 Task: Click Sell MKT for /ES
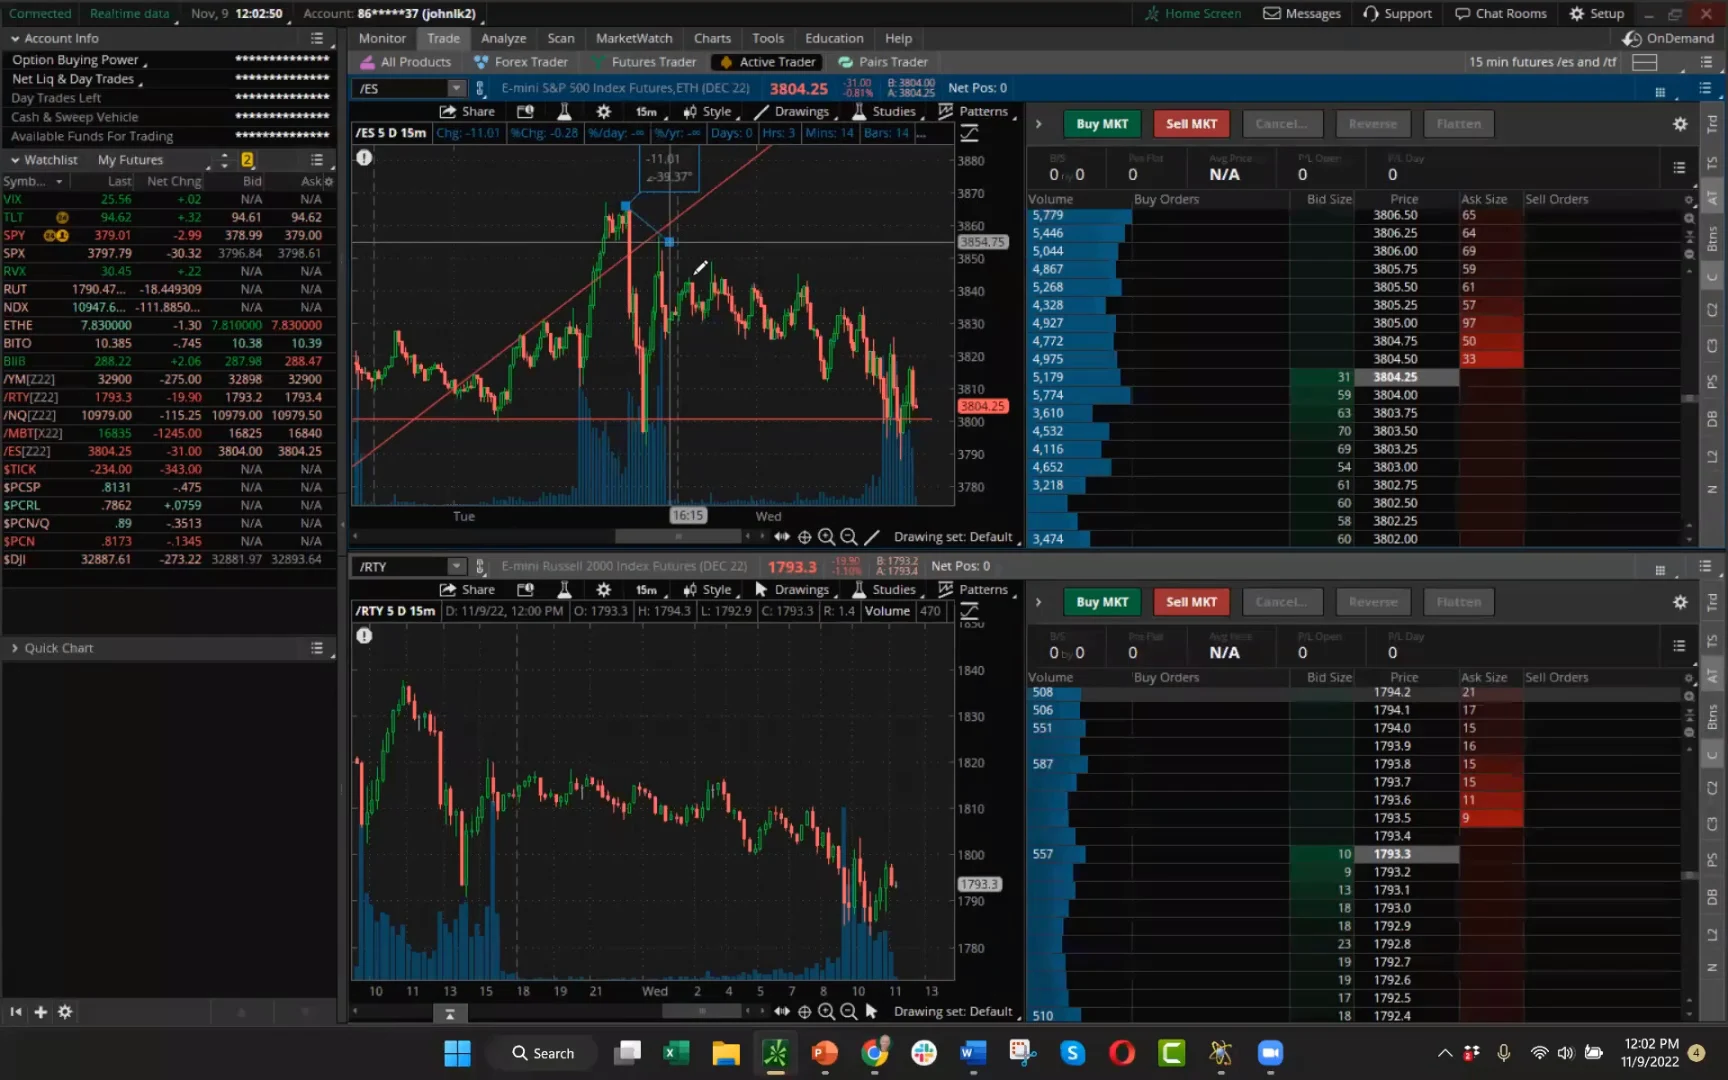1191,124
